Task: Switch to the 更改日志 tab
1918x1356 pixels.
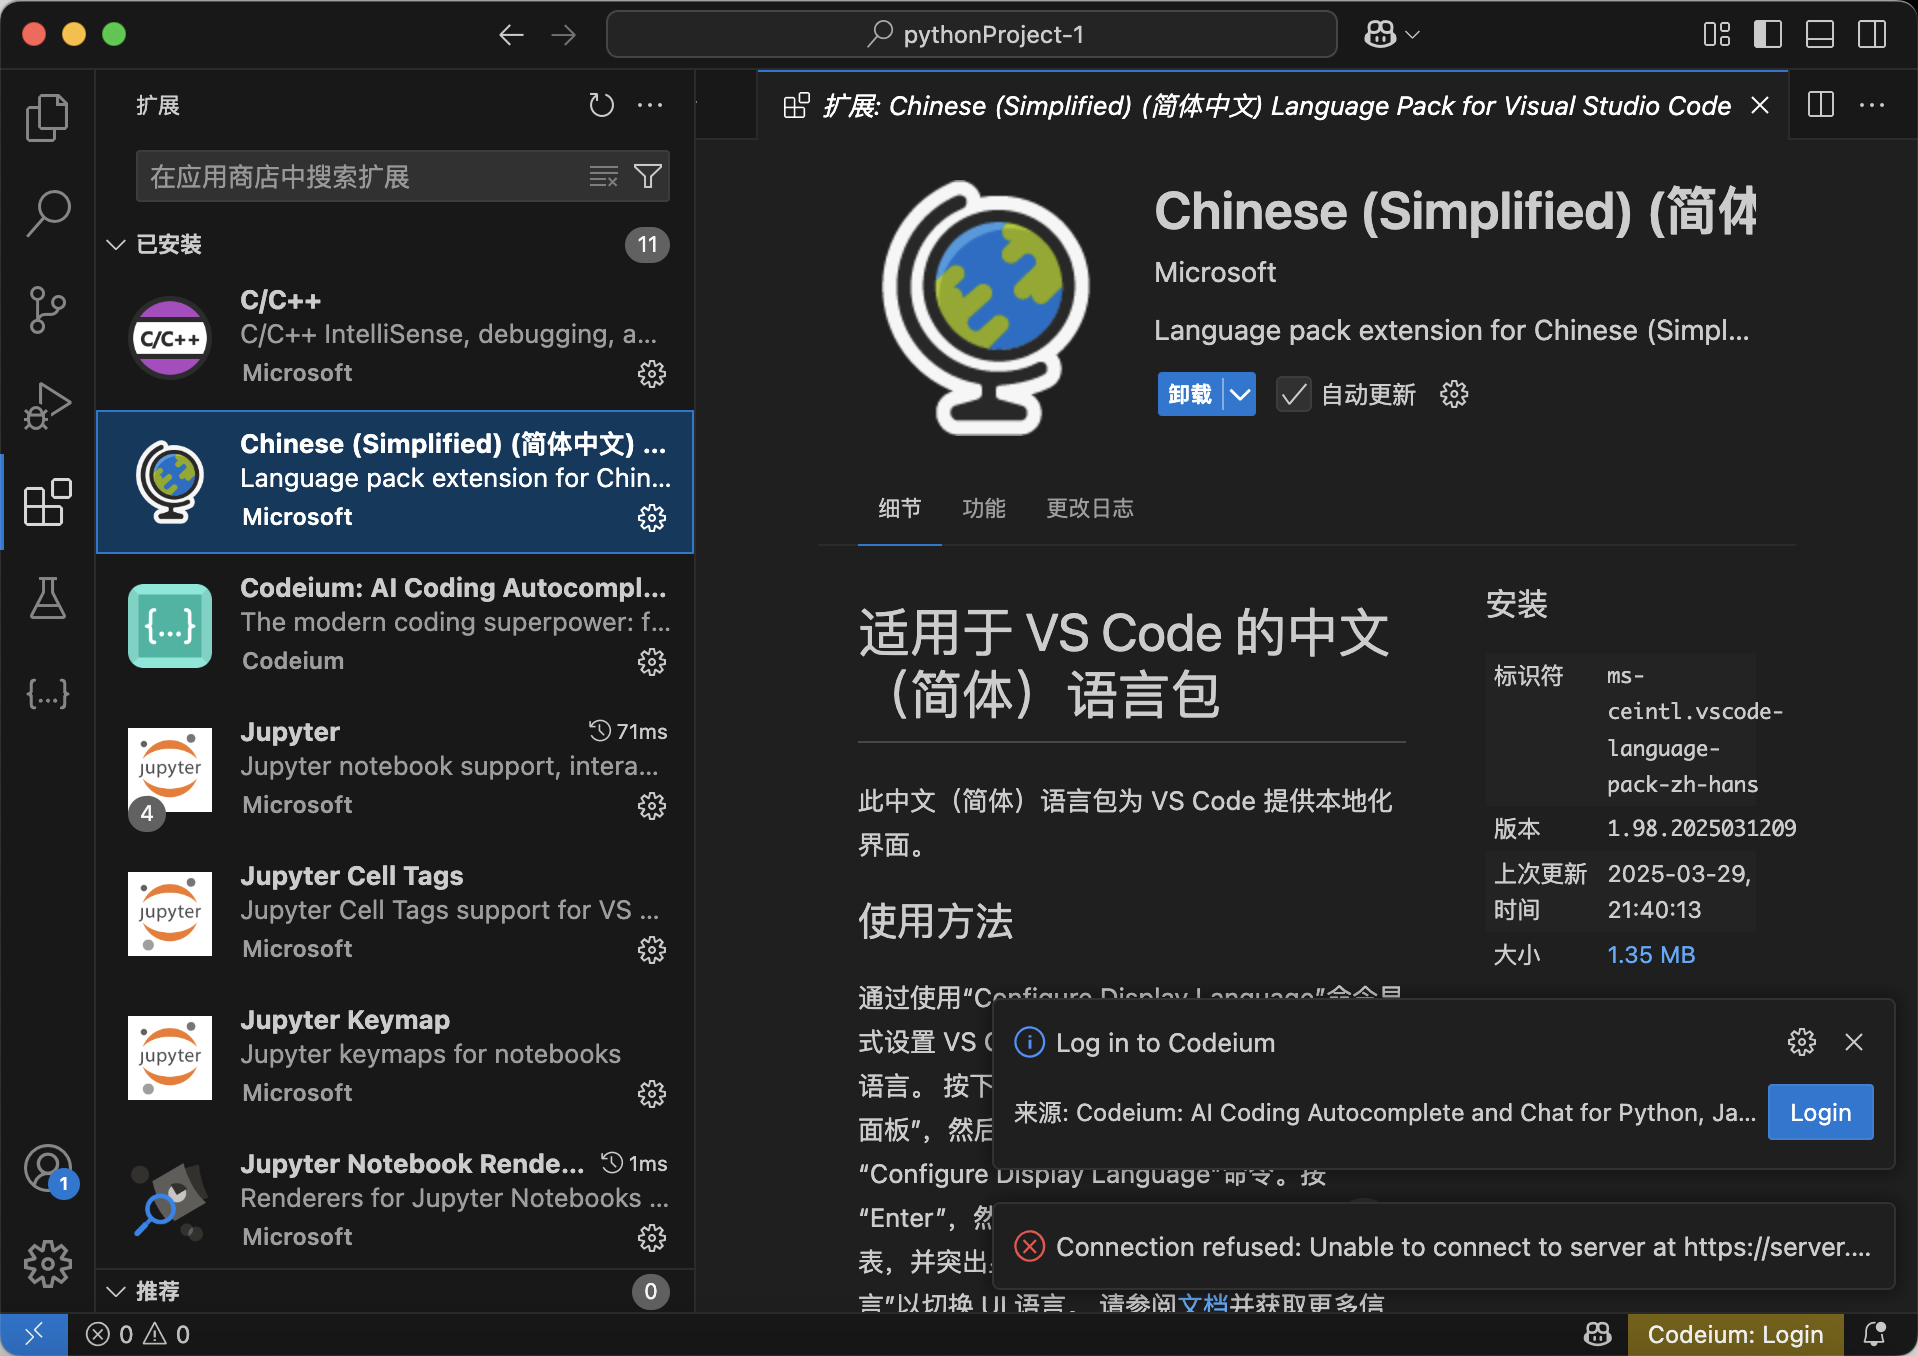Action: click(x=1090, y=508)
